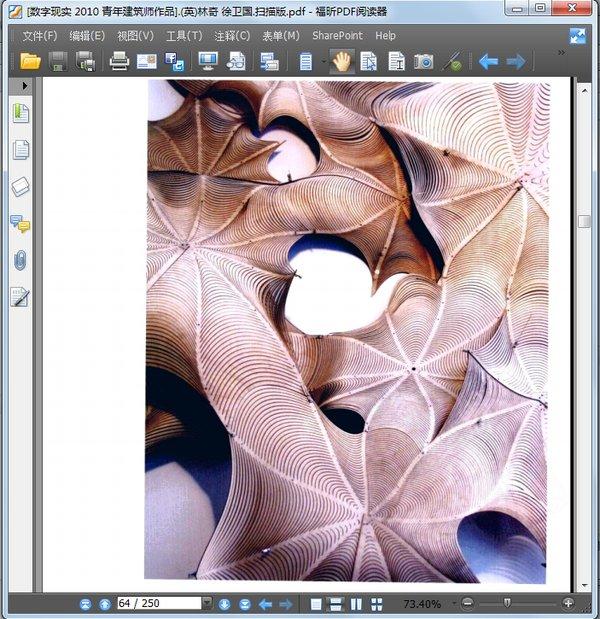This screenshot has height=619, width=600.
Task: Click the Open folder toolbar icon
Action: pos(30,62)
